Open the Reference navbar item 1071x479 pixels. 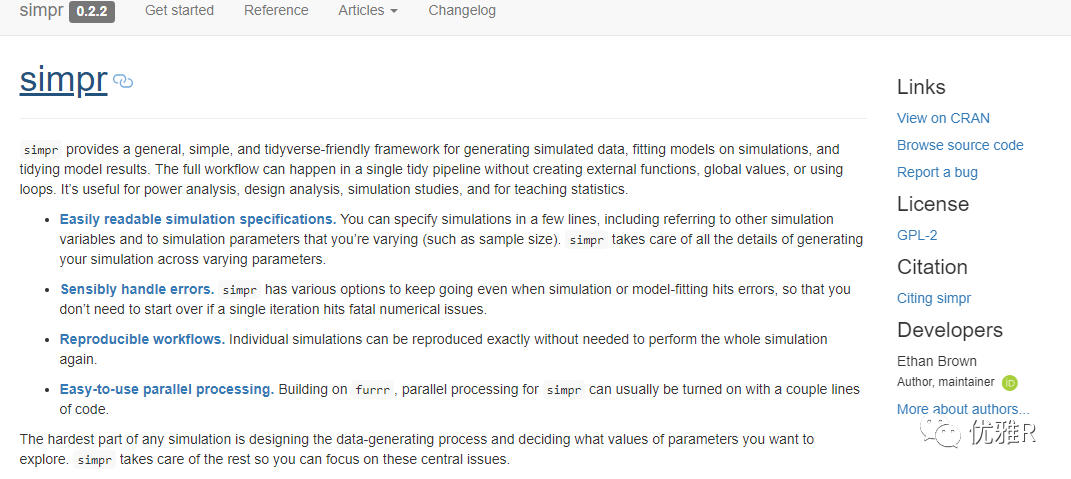[276, 11]
